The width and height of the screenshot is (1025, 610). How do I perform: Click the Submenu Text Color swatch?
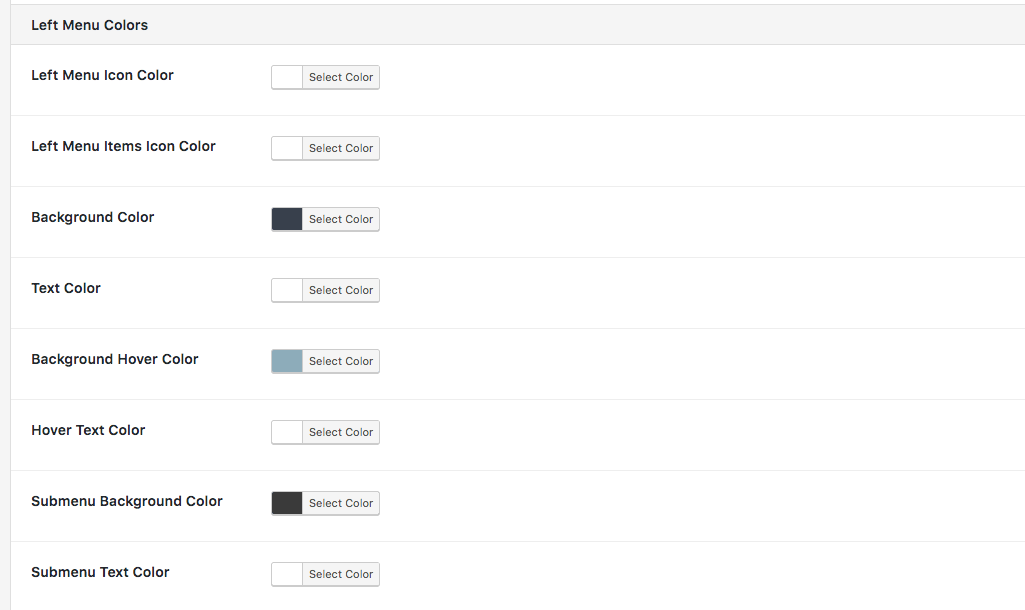coord(286,574)
